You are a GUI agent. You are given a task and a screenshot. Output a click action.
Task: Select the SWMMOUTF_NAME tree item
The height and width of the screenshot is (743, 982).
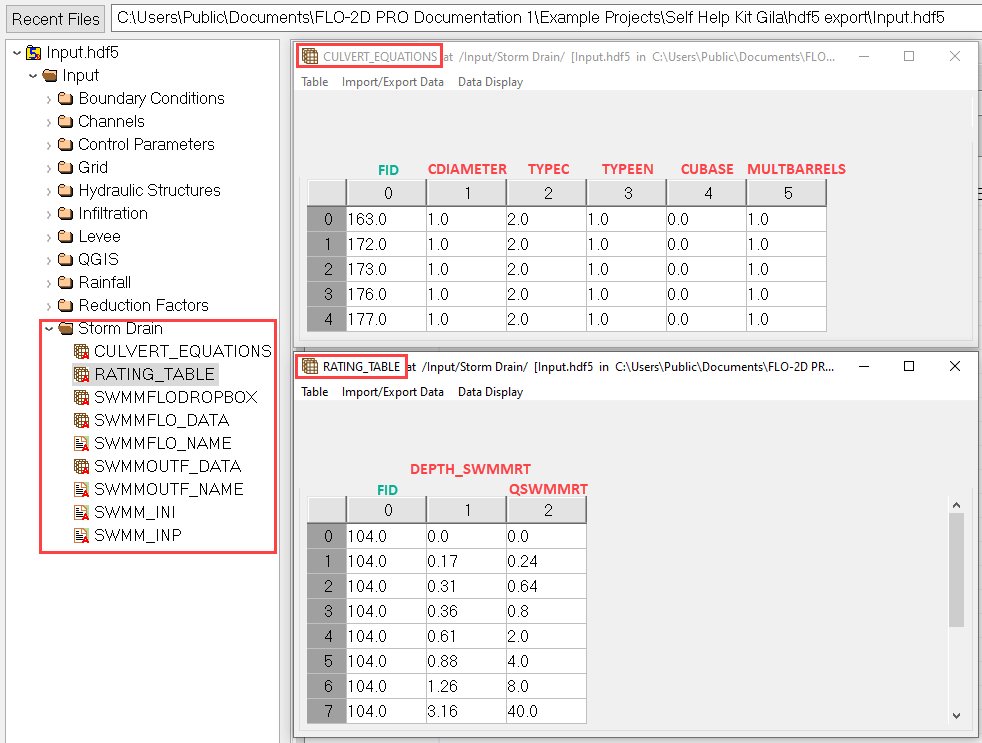click(x=168, y=489)
